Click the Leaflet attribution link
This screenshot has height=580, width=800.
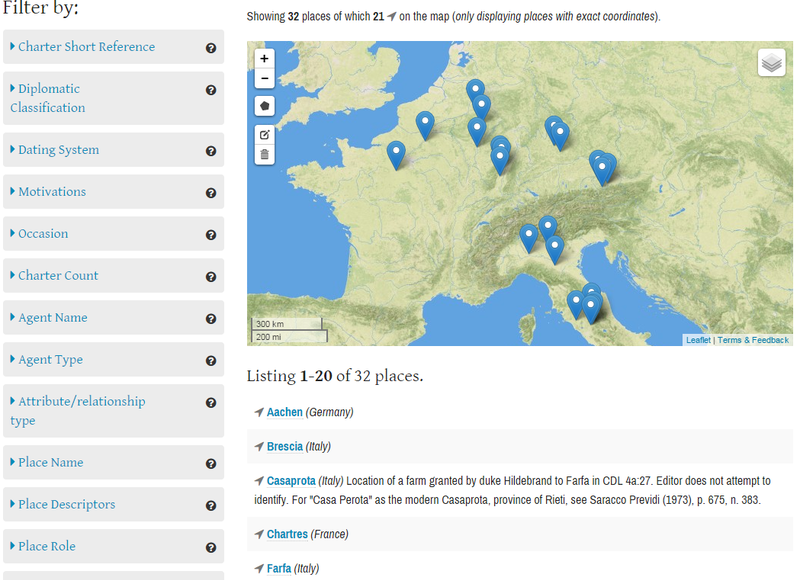pyautogui.click(x=698, y=340)
